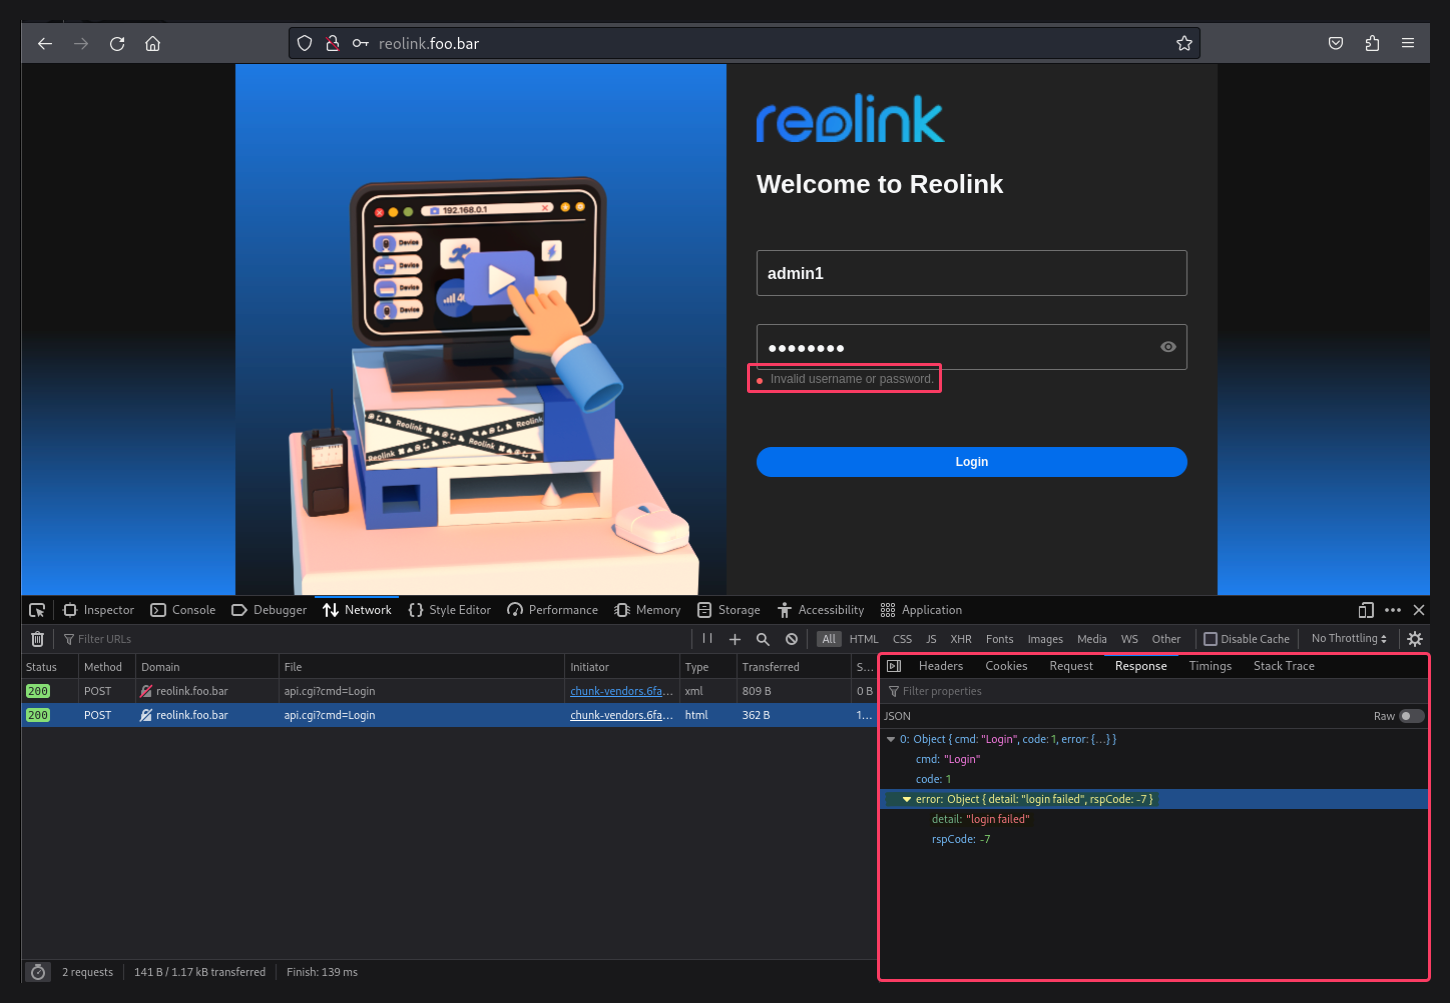Open the No Throttling dropdown
The image size is (1450, 1003).
pos(1349,639)
